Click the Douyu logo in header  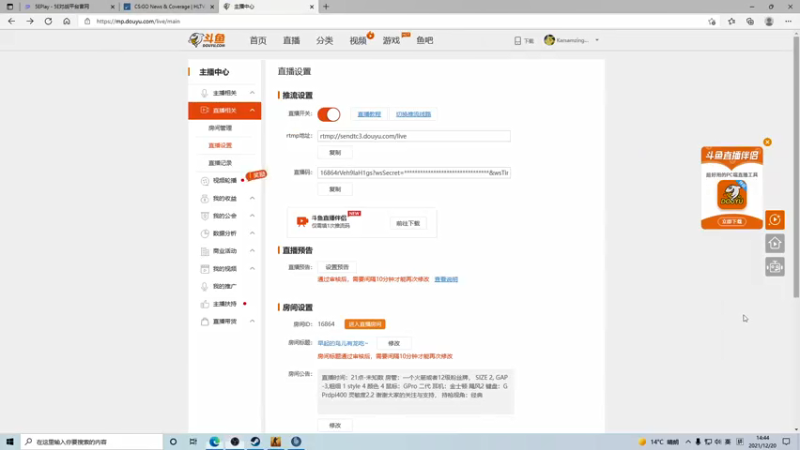207,40
